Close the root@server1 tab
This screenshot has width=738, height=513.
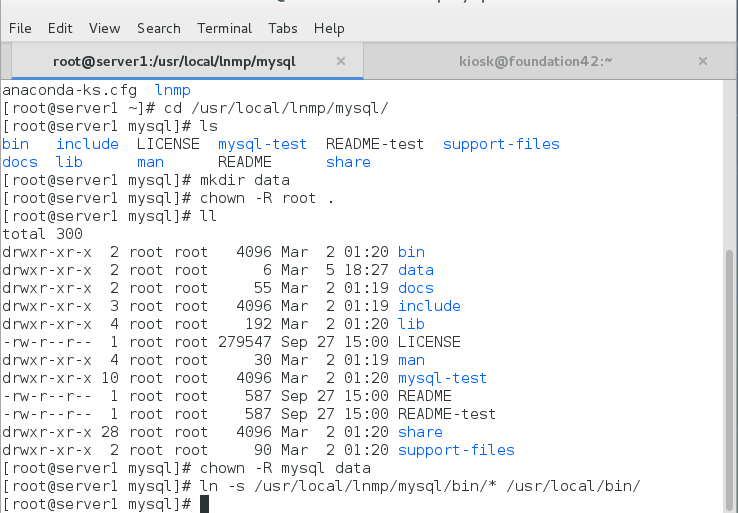341,61
